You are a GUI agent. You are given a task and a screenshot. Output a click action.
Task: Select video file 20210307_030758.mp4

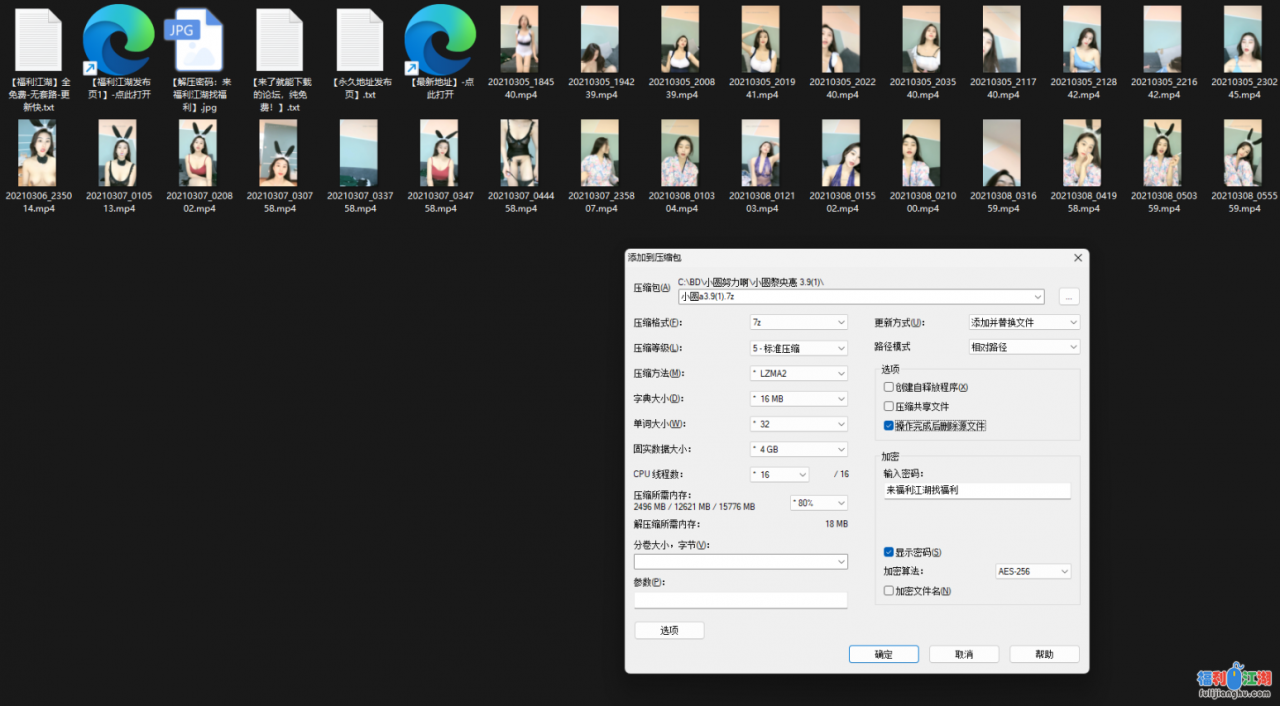pyautogui.click(x=278, y=153)
